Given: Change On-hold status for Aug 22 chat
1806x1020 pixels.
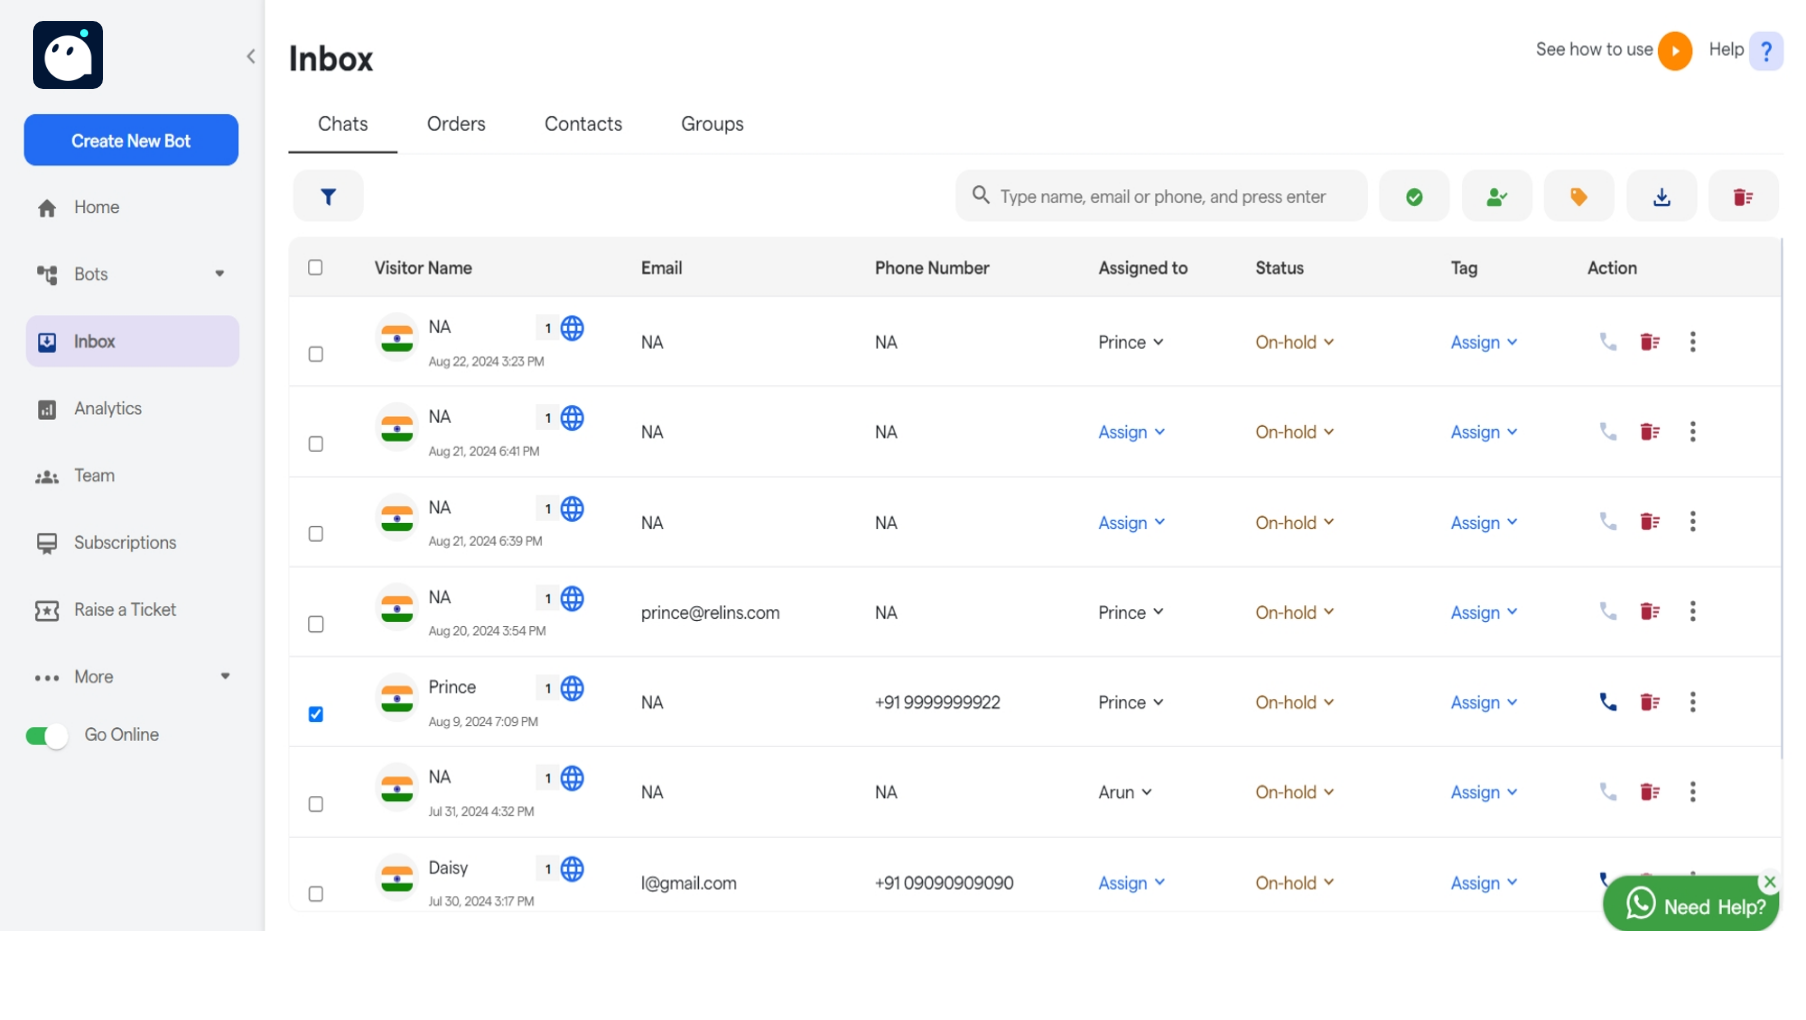Looking at the screenshot, I should 1295,342.
